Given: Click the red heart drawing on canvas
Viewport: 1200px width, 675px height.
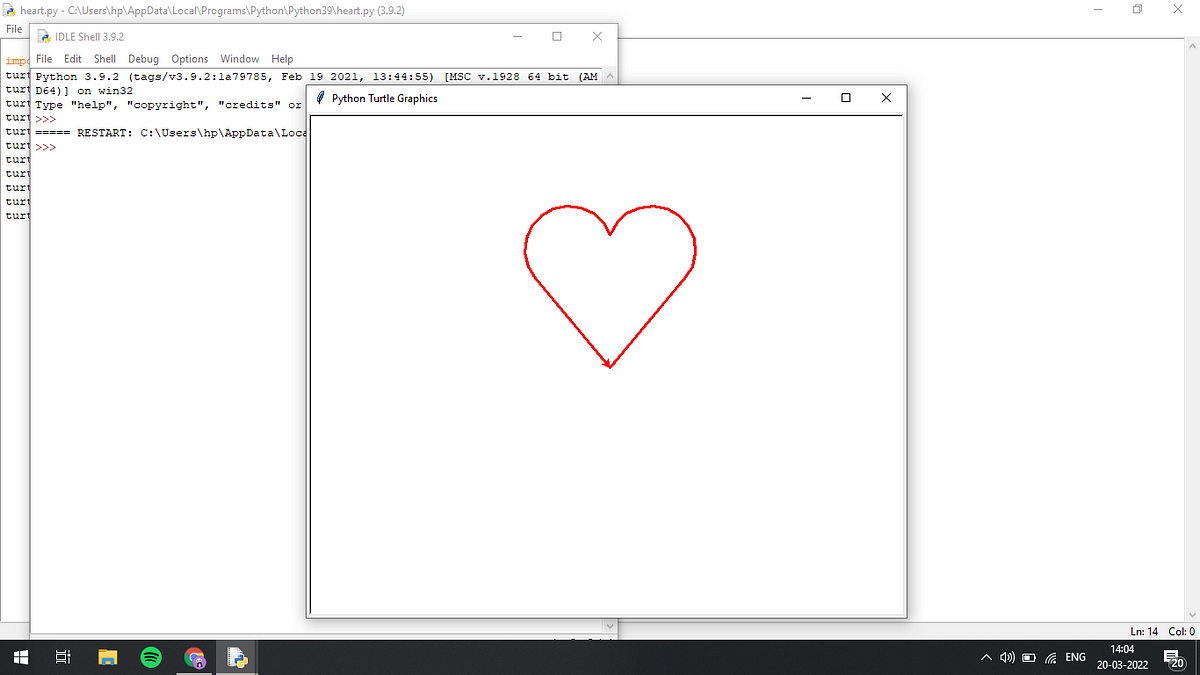Looking at the screenshot, I should pyautogui.click(x=610, y=286).
